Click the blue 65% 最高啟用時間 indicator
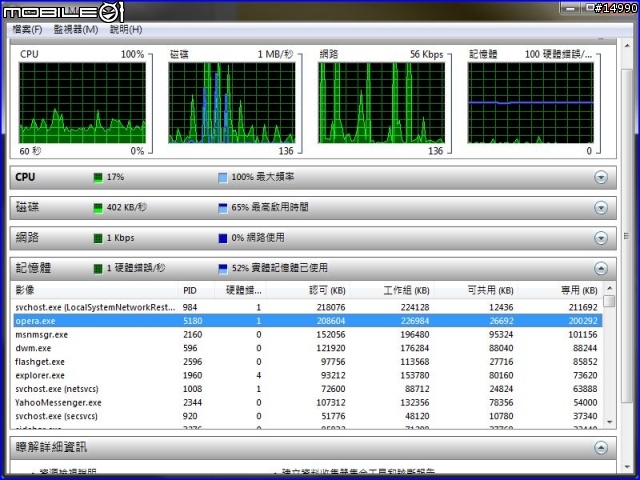 coord(223,208)
